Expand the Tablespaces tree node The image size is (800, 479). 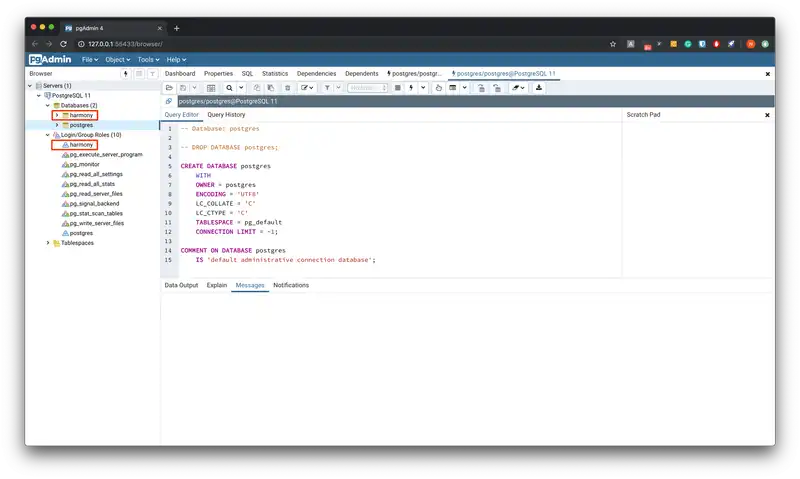[x=47, y=243]
